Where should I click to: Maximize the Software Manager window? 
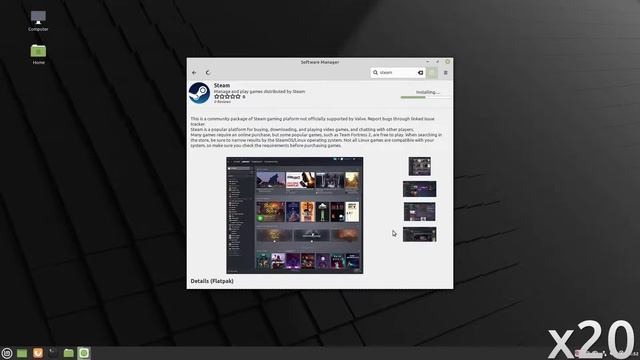click(x=438, y=62)
